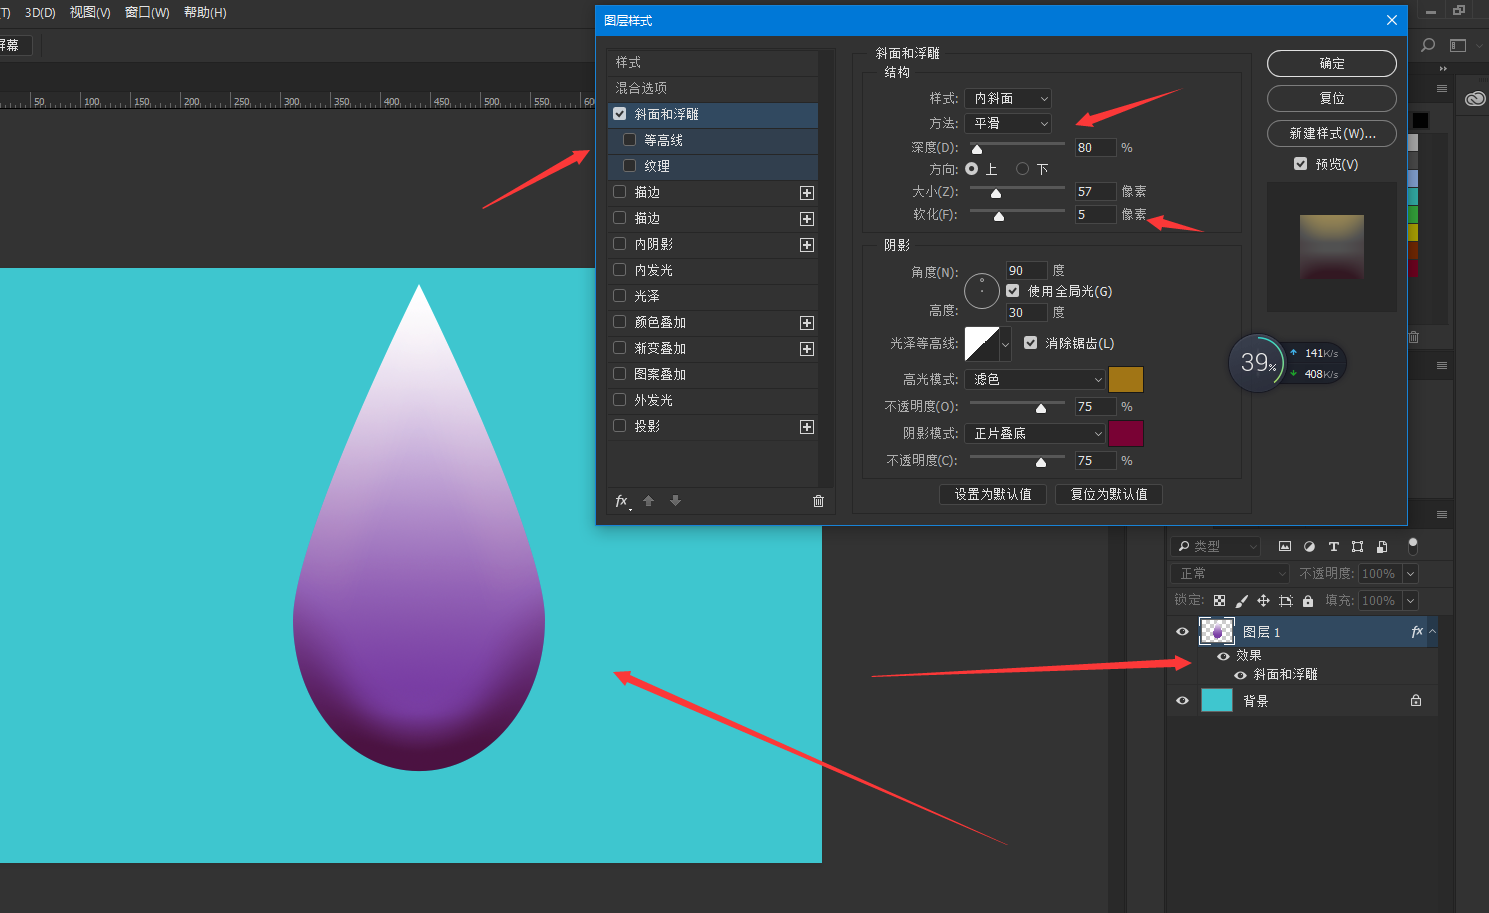The width and height of the screenshot is (1489, 913).
Task: Click the shadow mode dark red swatch
Action: tap(1126, 433)
